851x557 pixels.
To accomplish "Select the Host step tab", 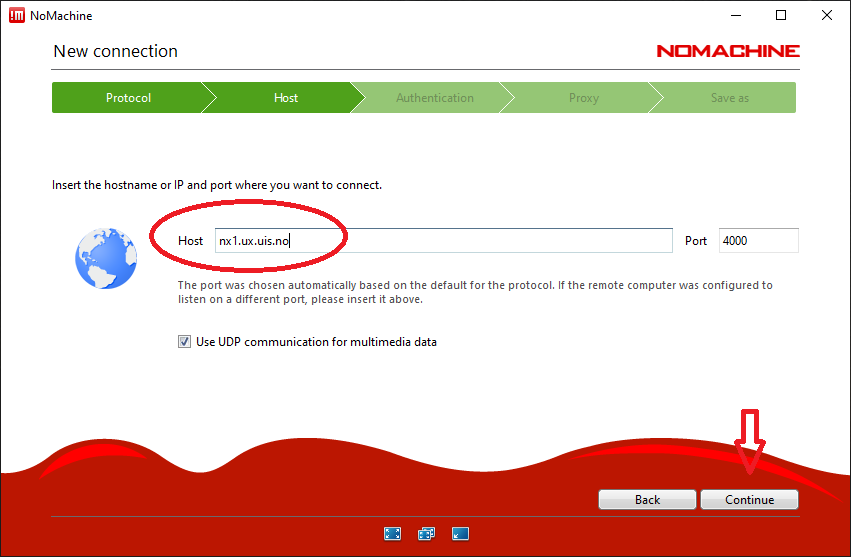I will tap(285, 98).
